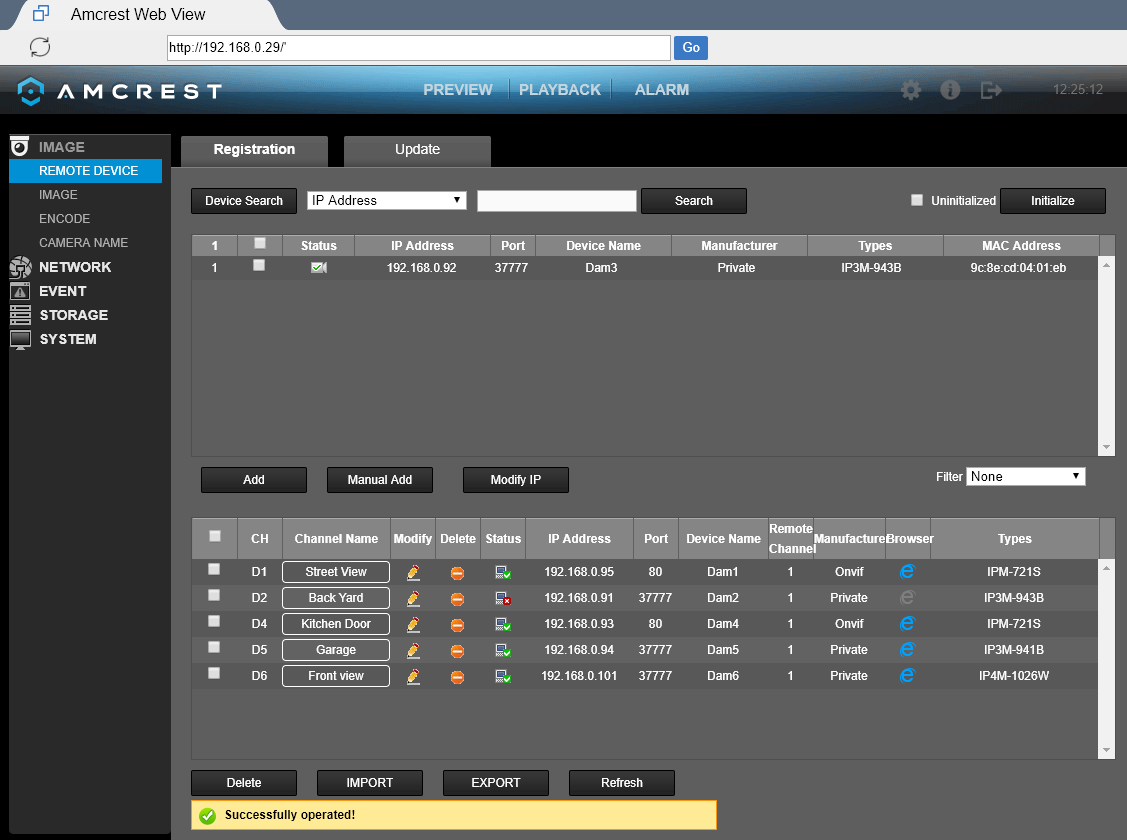Image resolution: width=1127 pixels, height=840 pixels.
Task: Delete the Front view channel icon
Action: [x=457, y=676]
